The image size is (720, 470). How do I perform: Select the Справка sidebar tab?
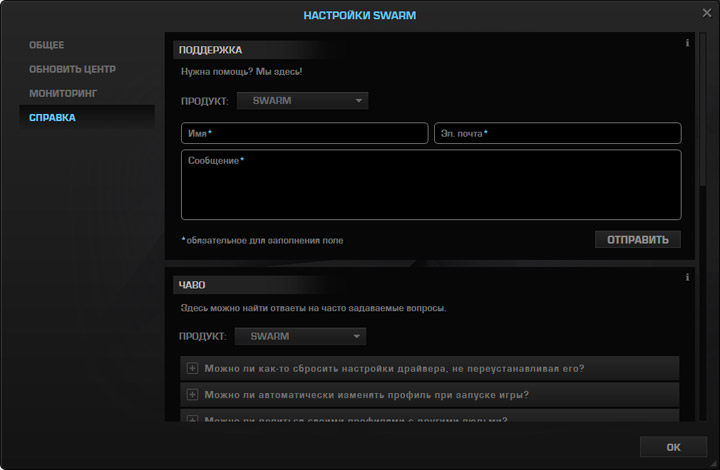52,118
